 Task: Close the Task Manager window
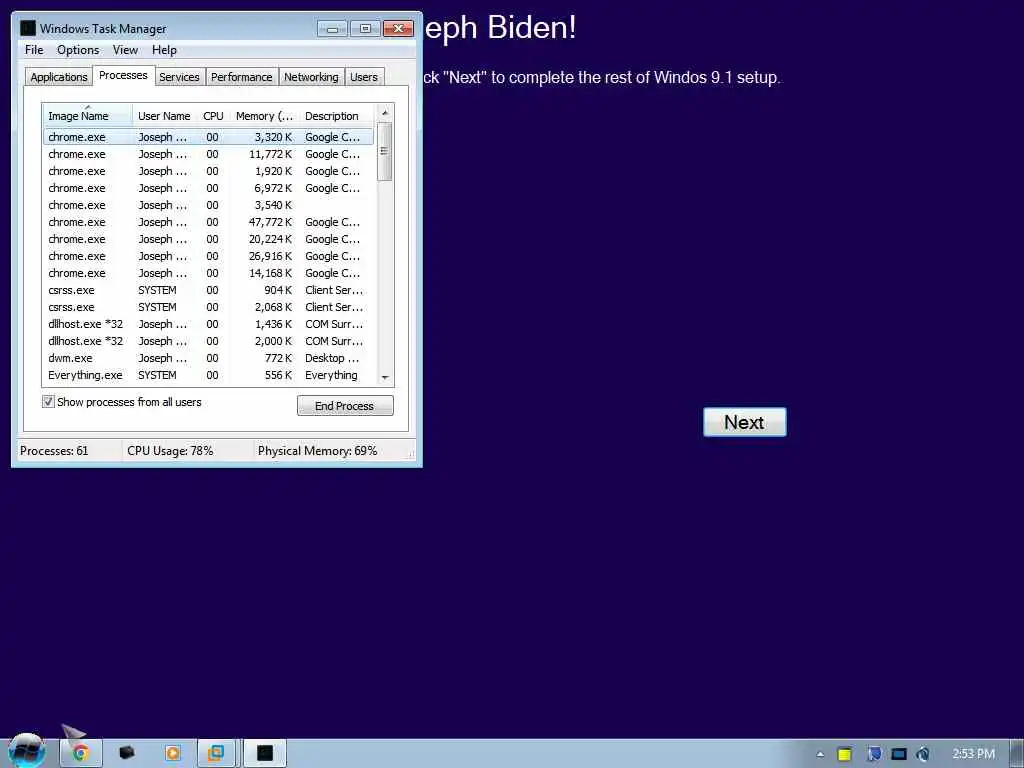[398, 28]
